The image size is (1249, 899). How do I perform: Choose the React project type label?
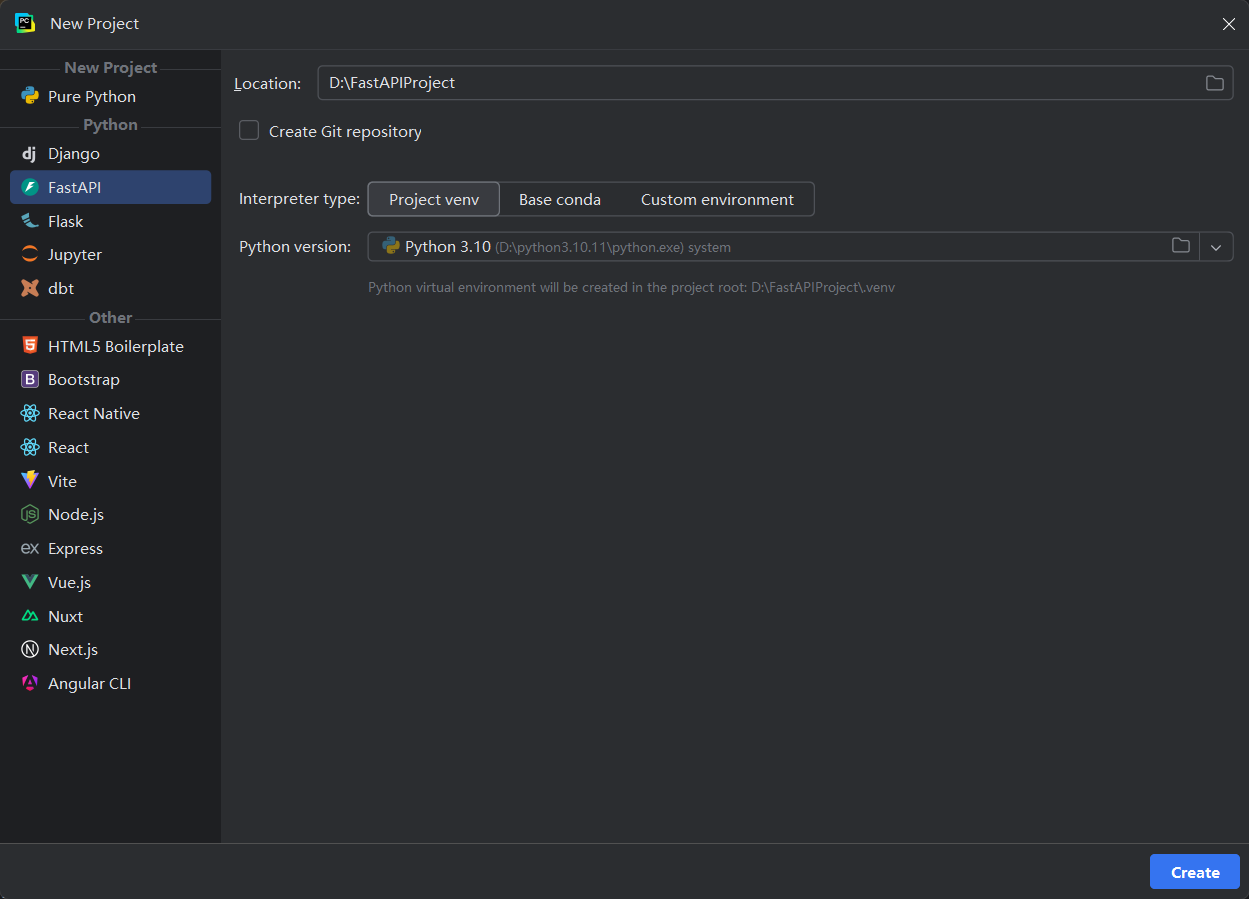point(69,447)
